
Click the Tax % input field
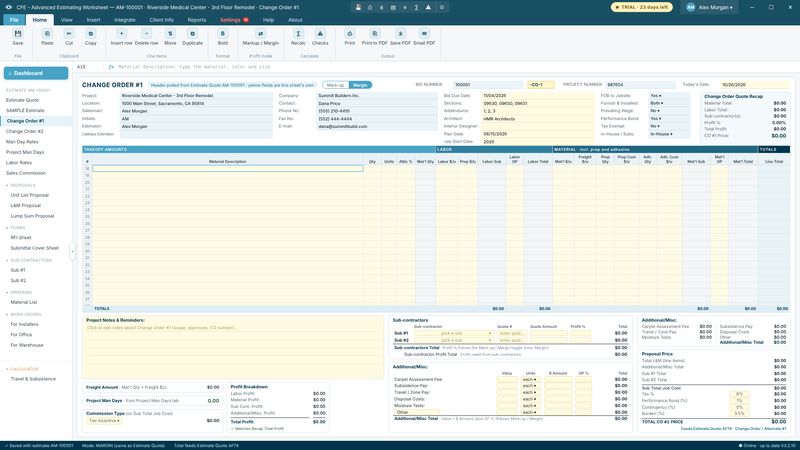(x=739, y=394)
